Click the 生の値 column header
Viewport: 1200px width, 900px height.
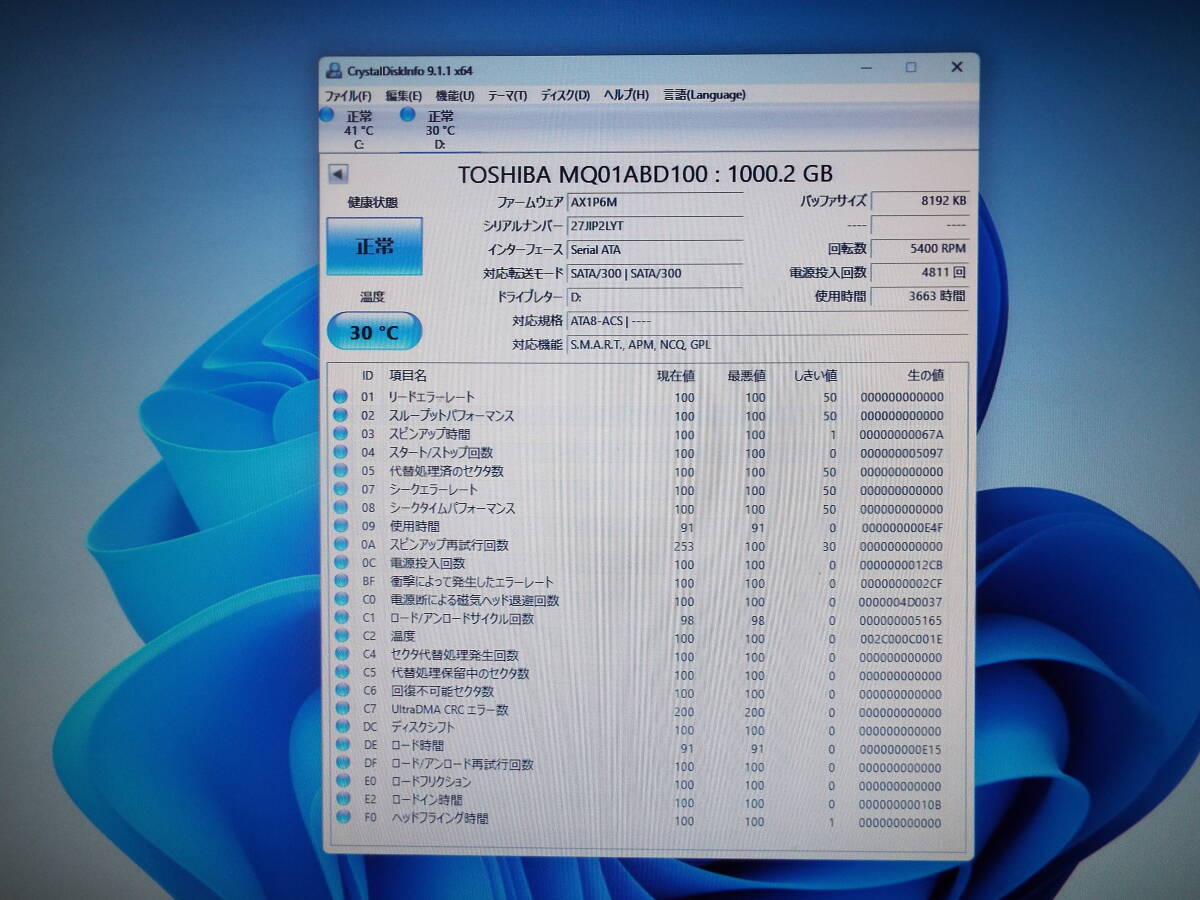click(x=924, y=375)
